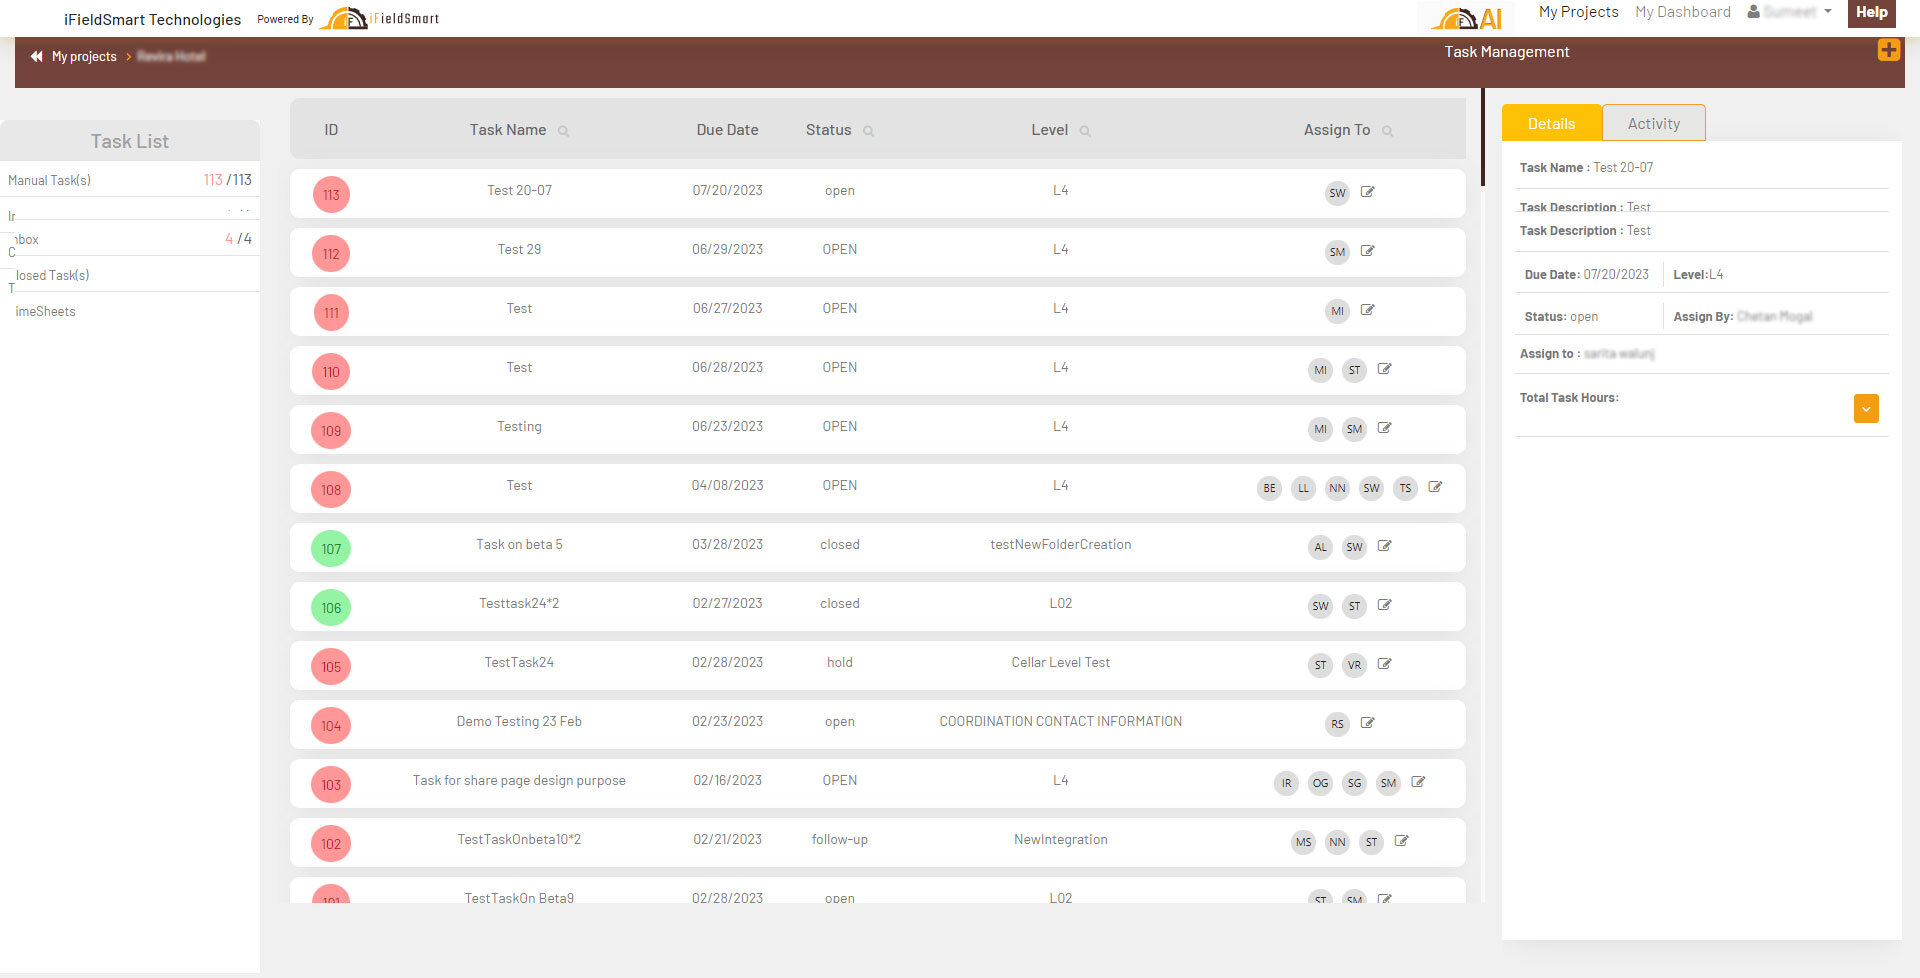Click the search icon beside Task Name
The width and height of the screenshot is (1920, 978).
[563, 131]
